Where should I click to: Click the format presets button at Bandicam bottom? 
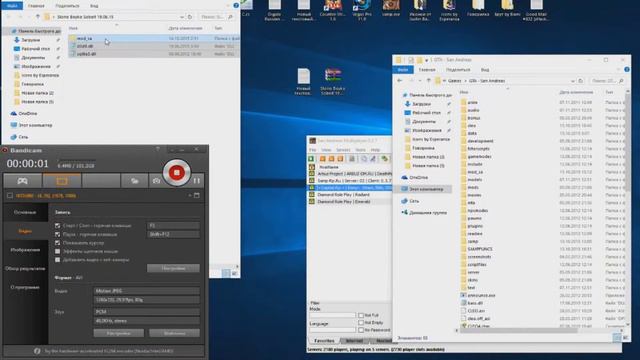pos(174,333)
